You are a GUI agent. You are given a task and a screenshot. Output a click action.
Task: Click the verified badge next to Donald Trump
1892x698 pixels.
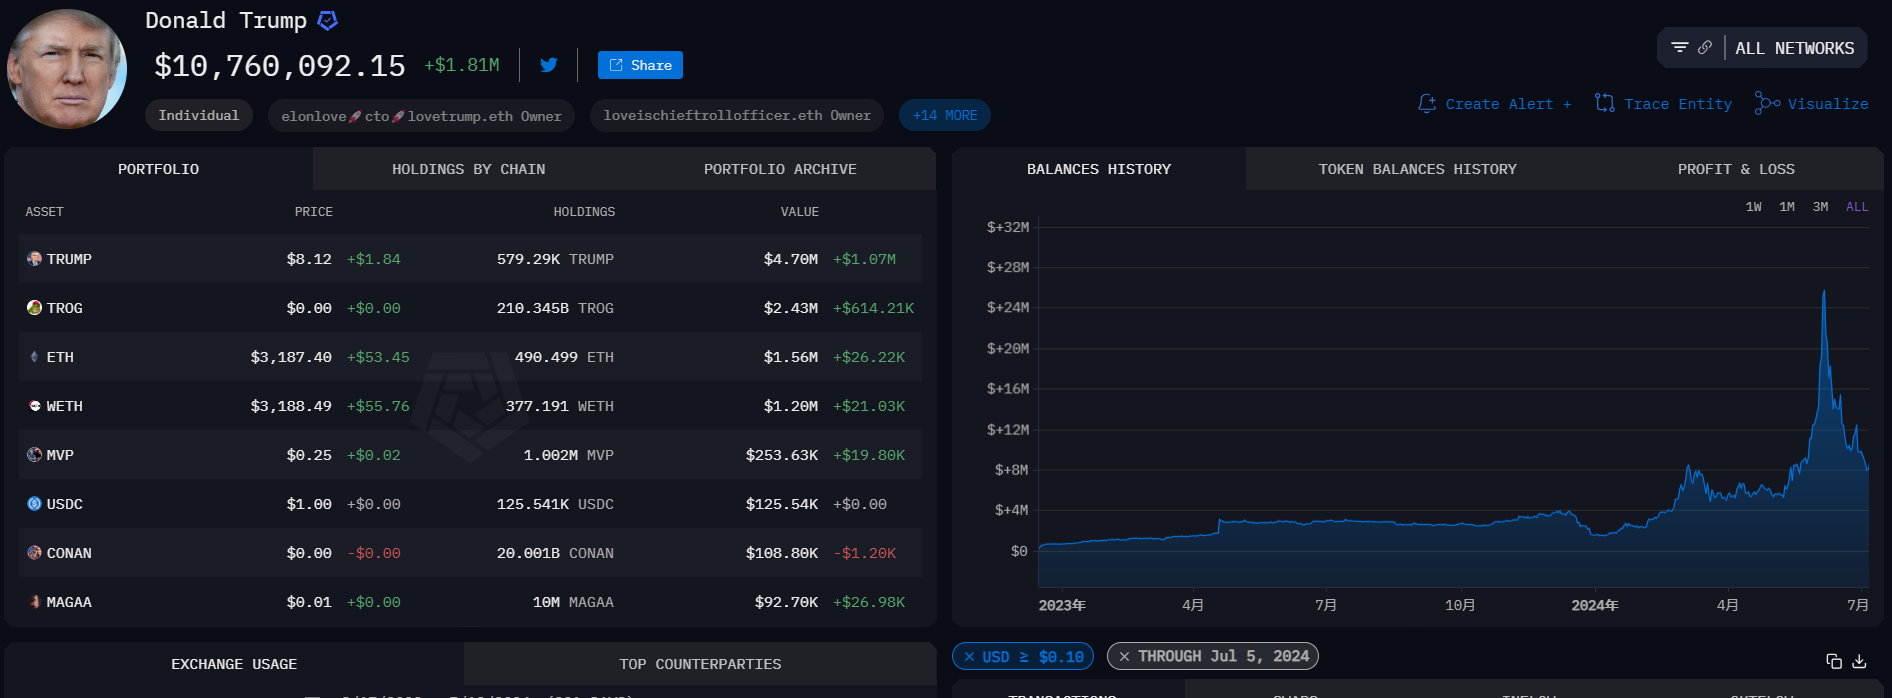point(327,20)
